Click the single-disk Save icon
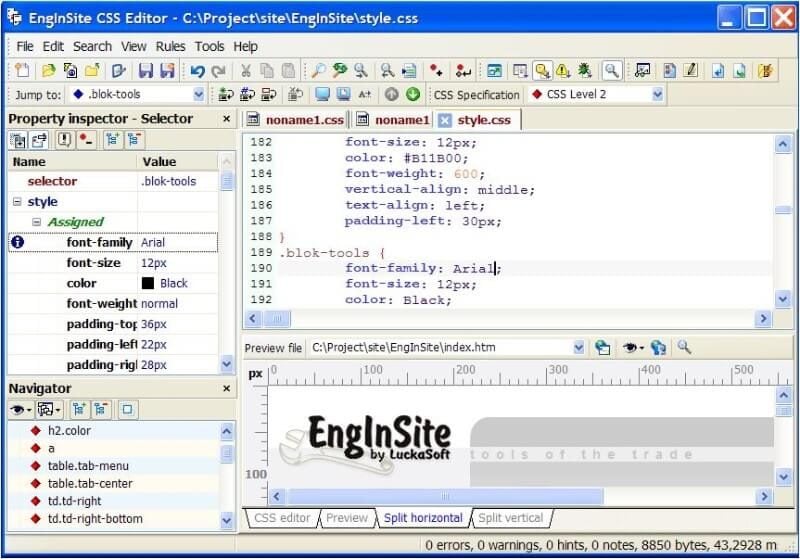 [x=146, y=70]
